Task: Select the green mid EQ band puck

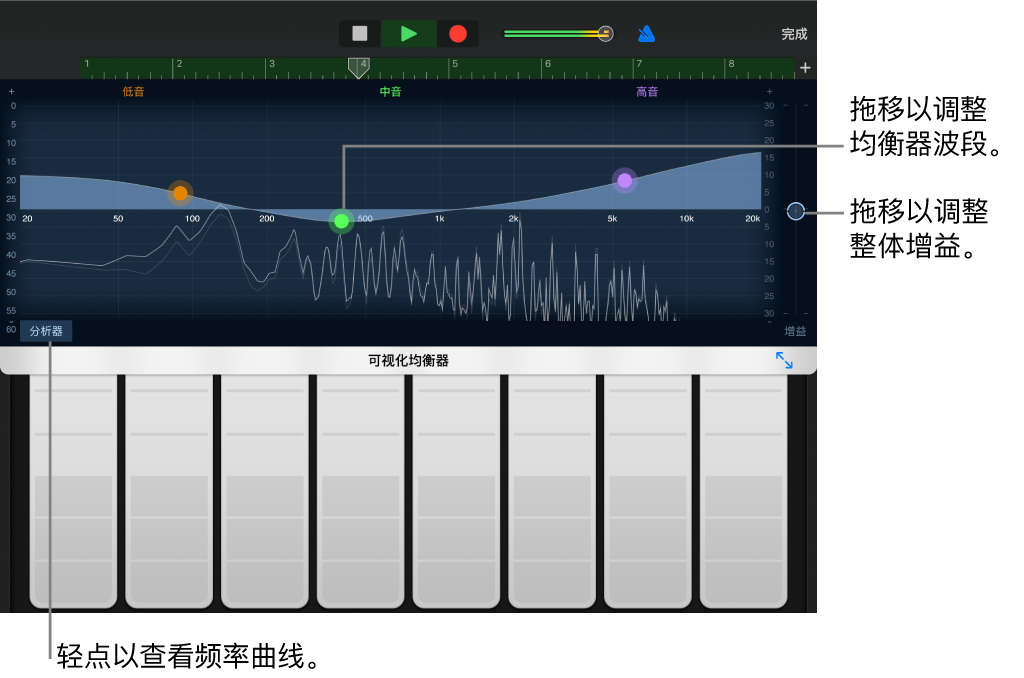Action: [x=342, y=221]
